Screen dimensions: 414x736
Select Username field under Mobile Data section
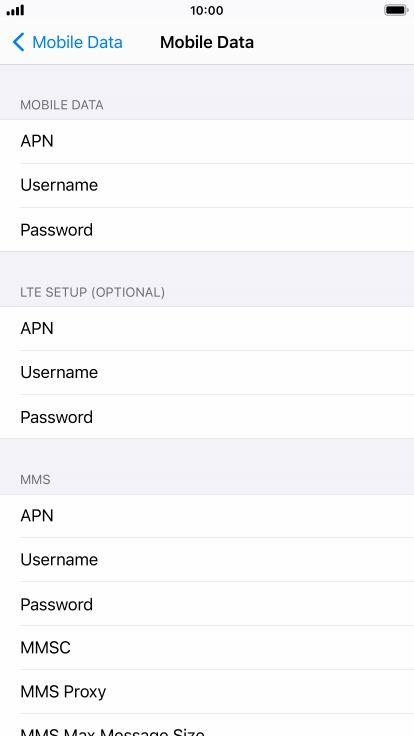[x=207, y=185]
